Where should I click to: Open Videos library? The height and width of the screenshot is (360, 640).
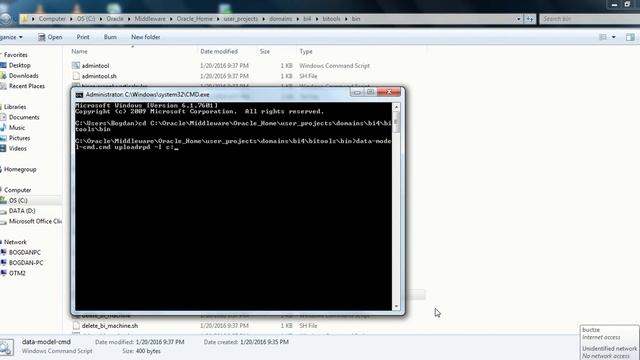tap(18, 149)
